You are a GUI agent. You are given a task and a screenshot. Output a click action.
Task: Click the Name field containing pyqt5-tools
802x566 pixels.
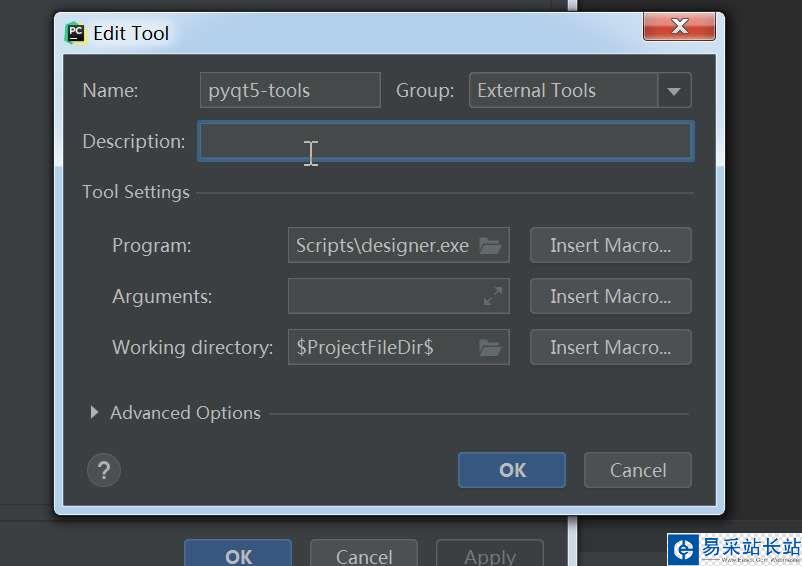[290, 91]
